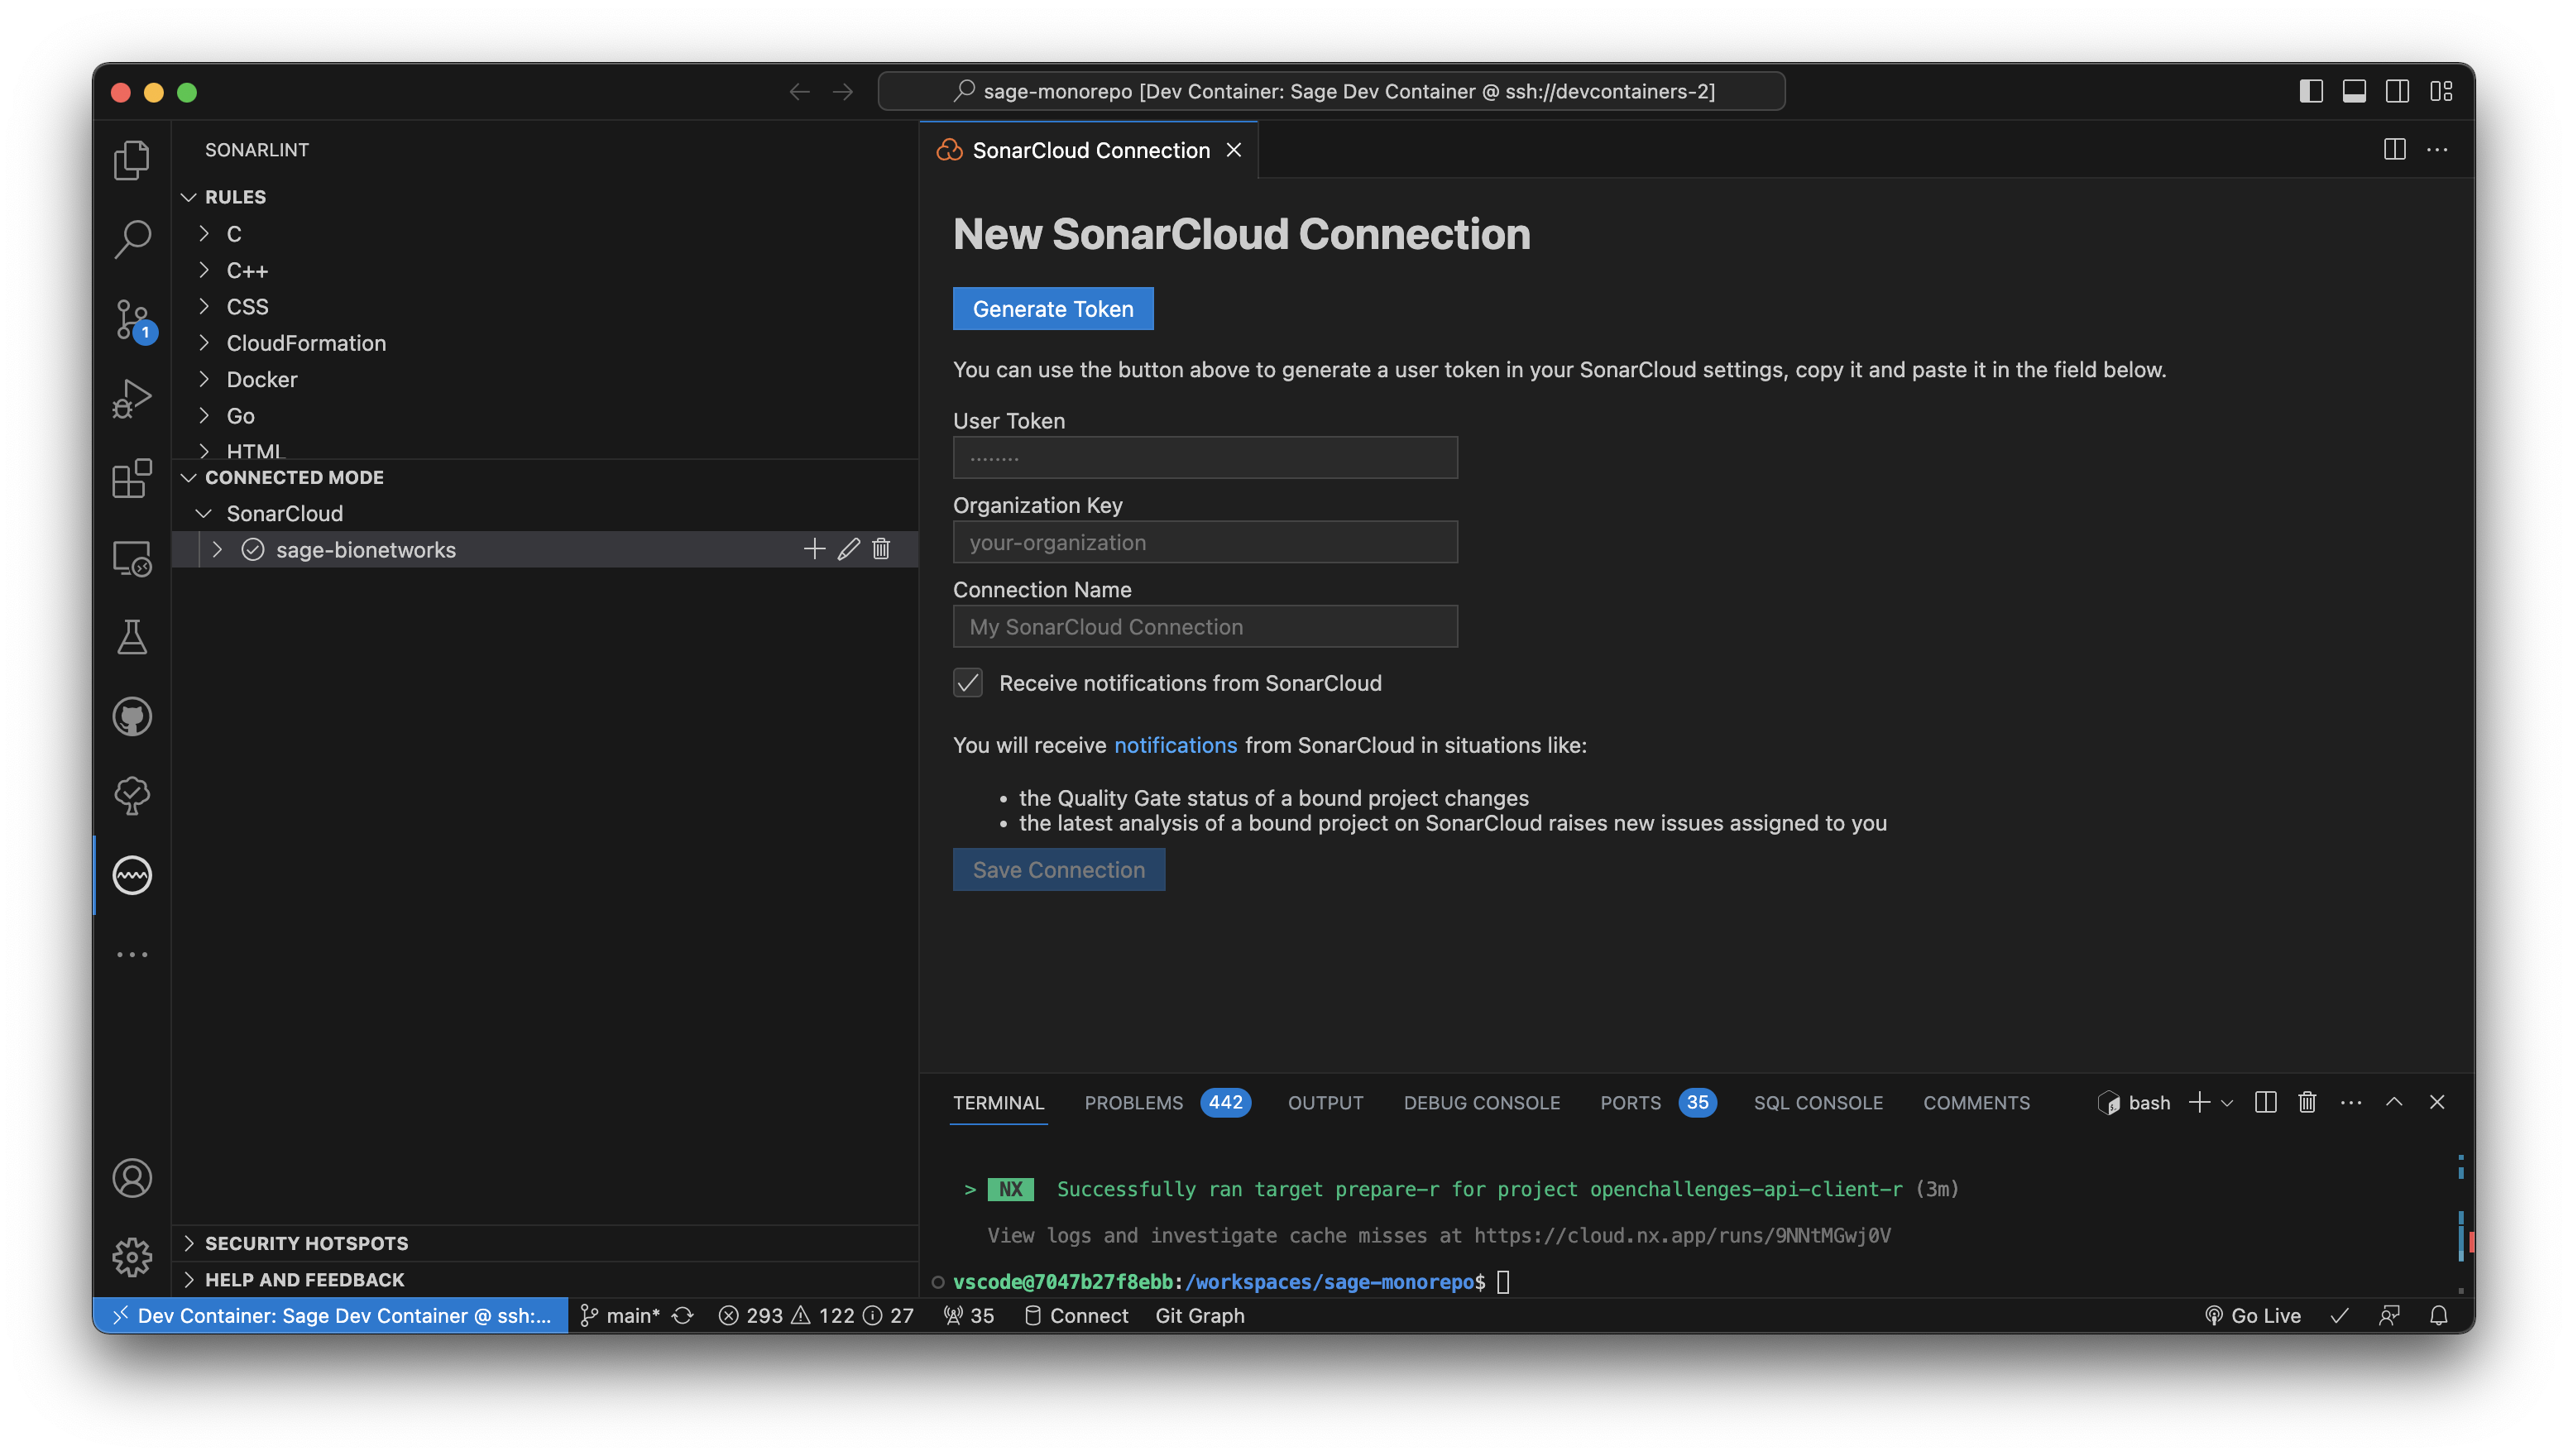Edit the sage-bionetworks connection pencil icon

point(848,549)
